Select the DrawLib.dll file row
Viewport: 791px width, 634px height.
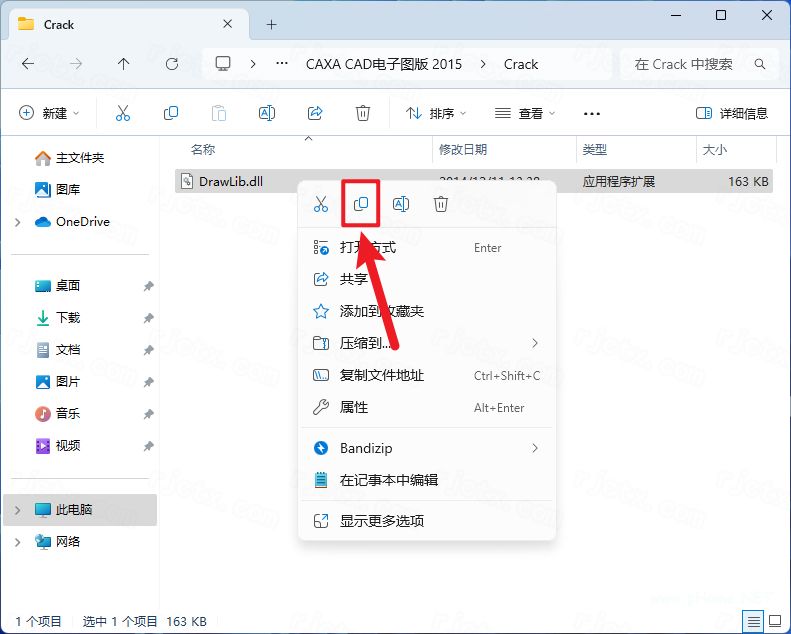(474, 181)
